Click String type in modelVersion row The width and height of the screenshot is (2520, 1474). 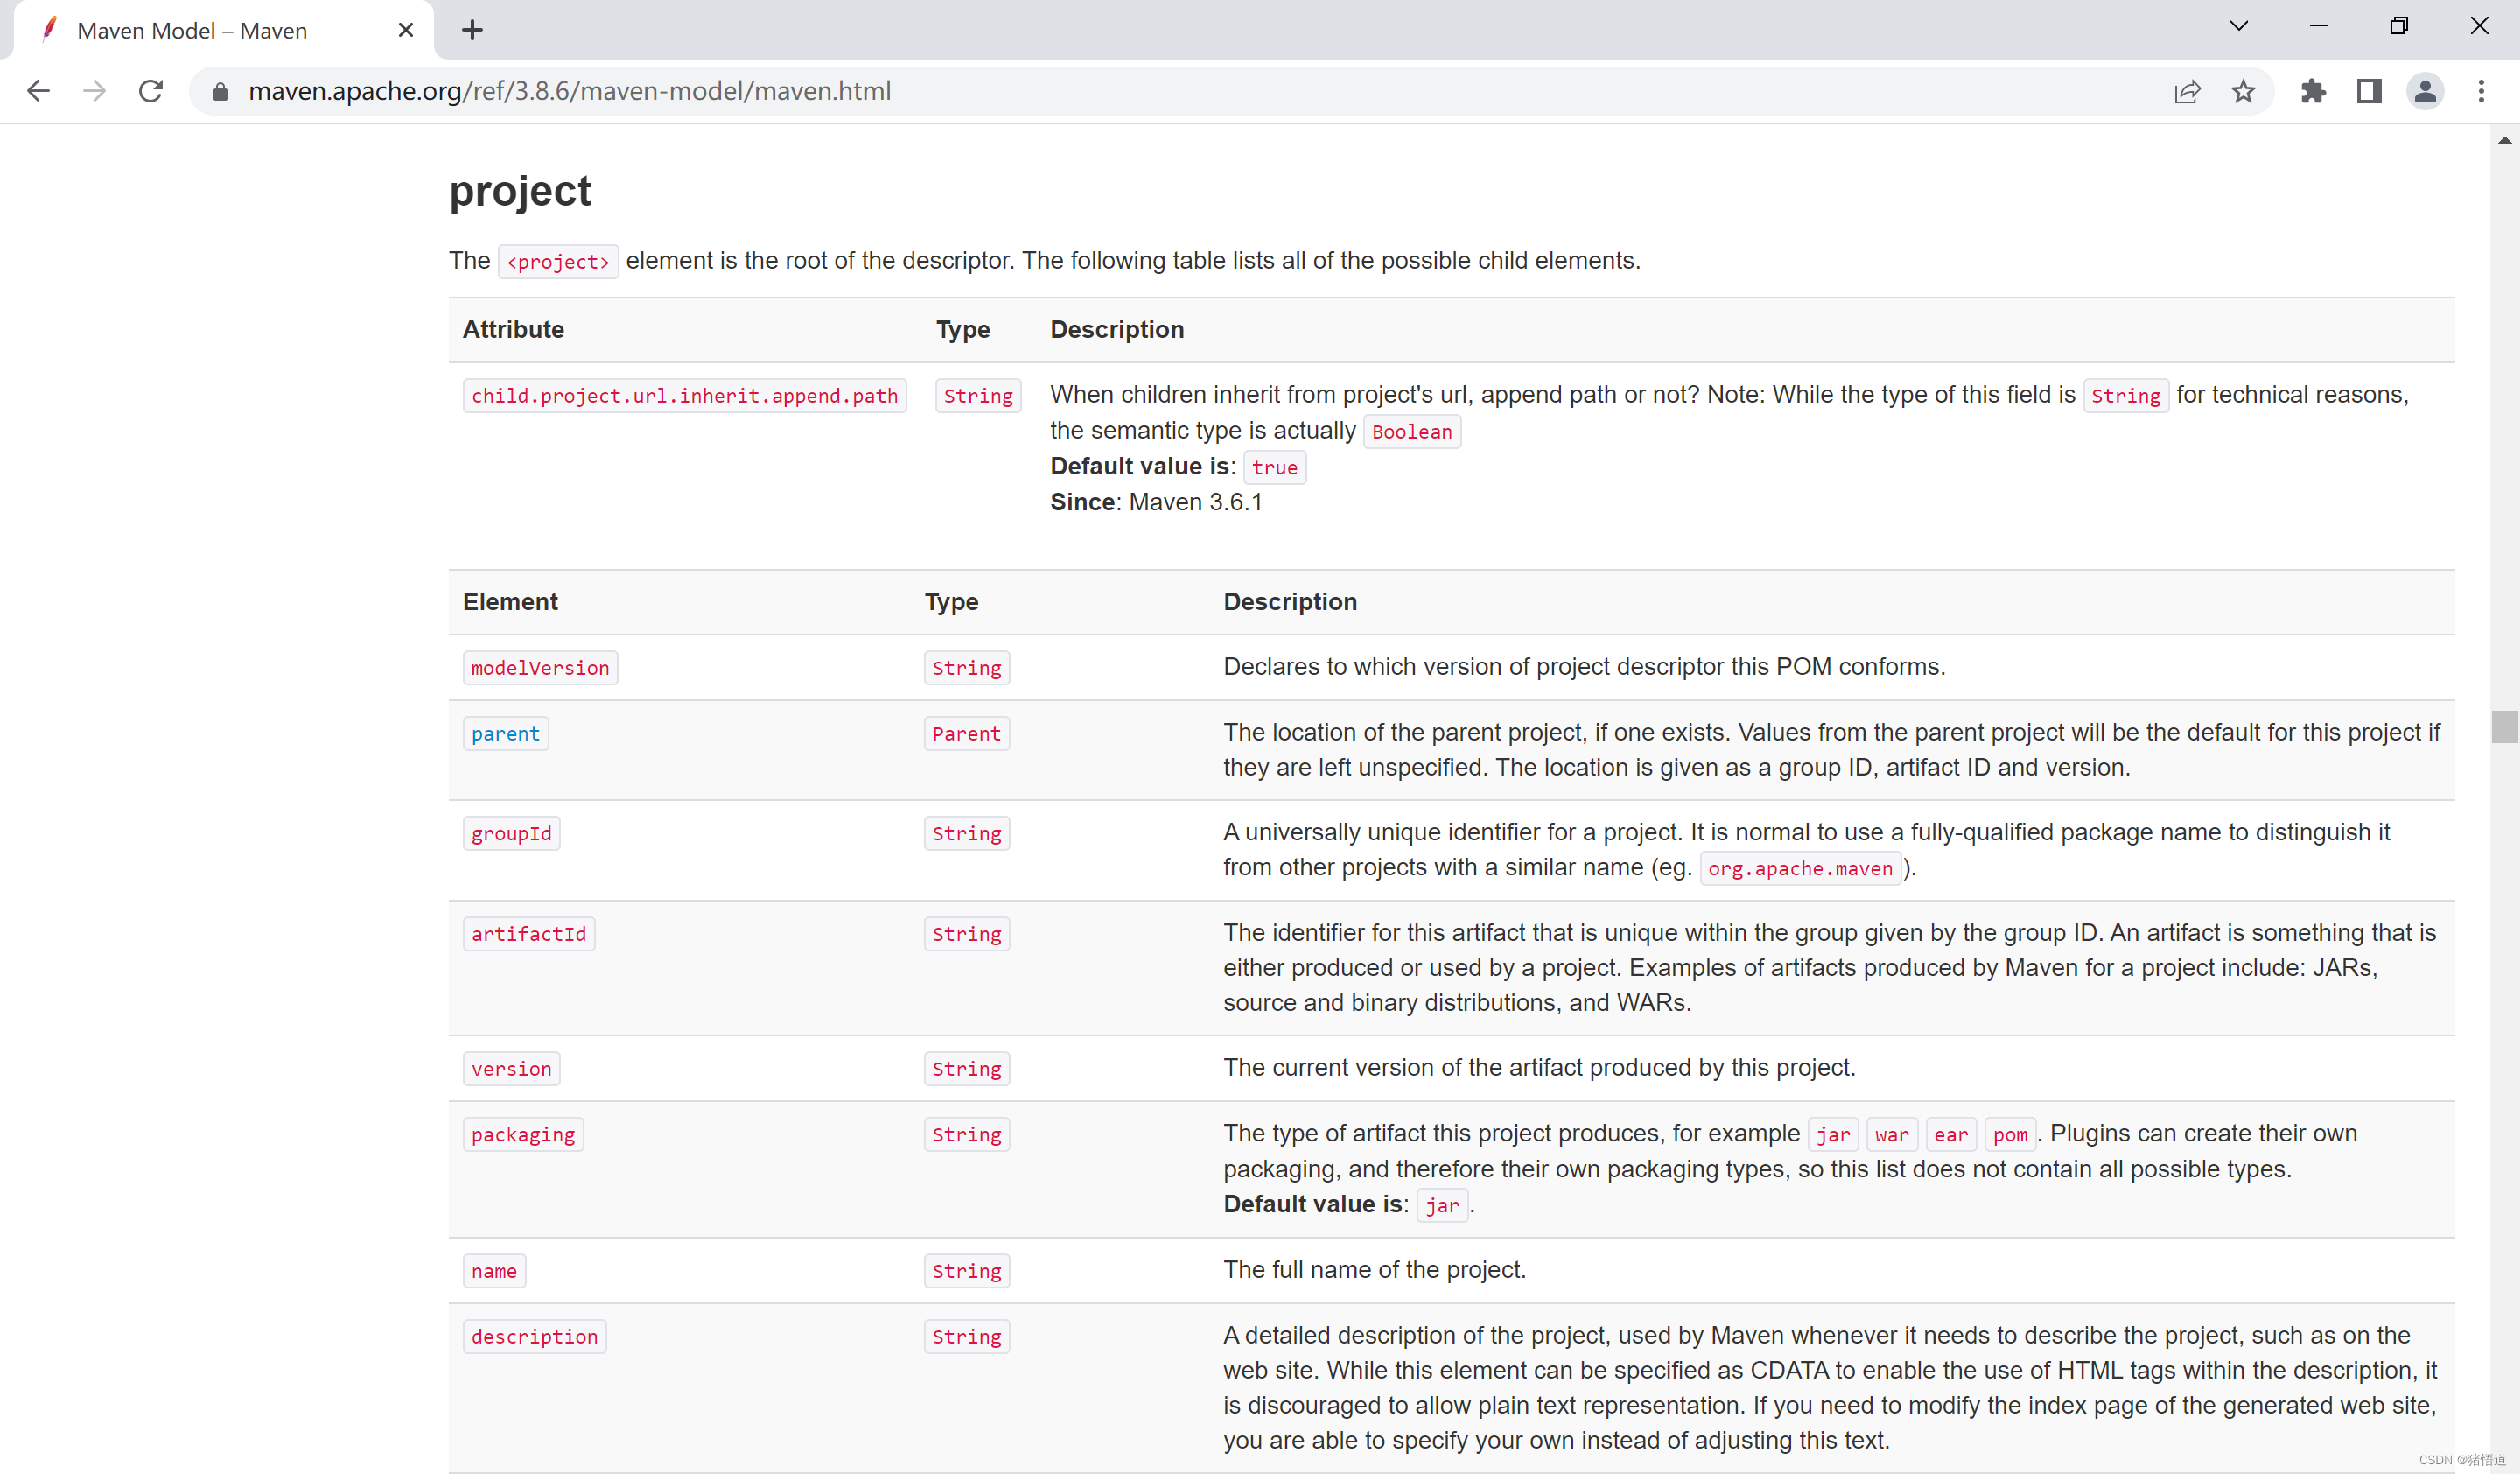(x=966, y=668)
